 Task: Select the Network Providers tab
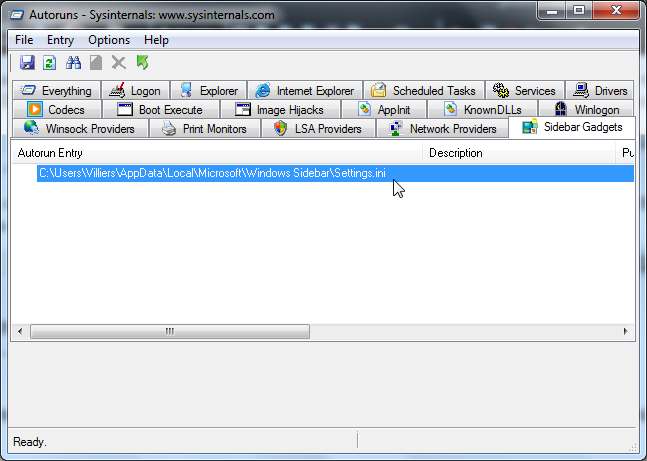[442, 129]
